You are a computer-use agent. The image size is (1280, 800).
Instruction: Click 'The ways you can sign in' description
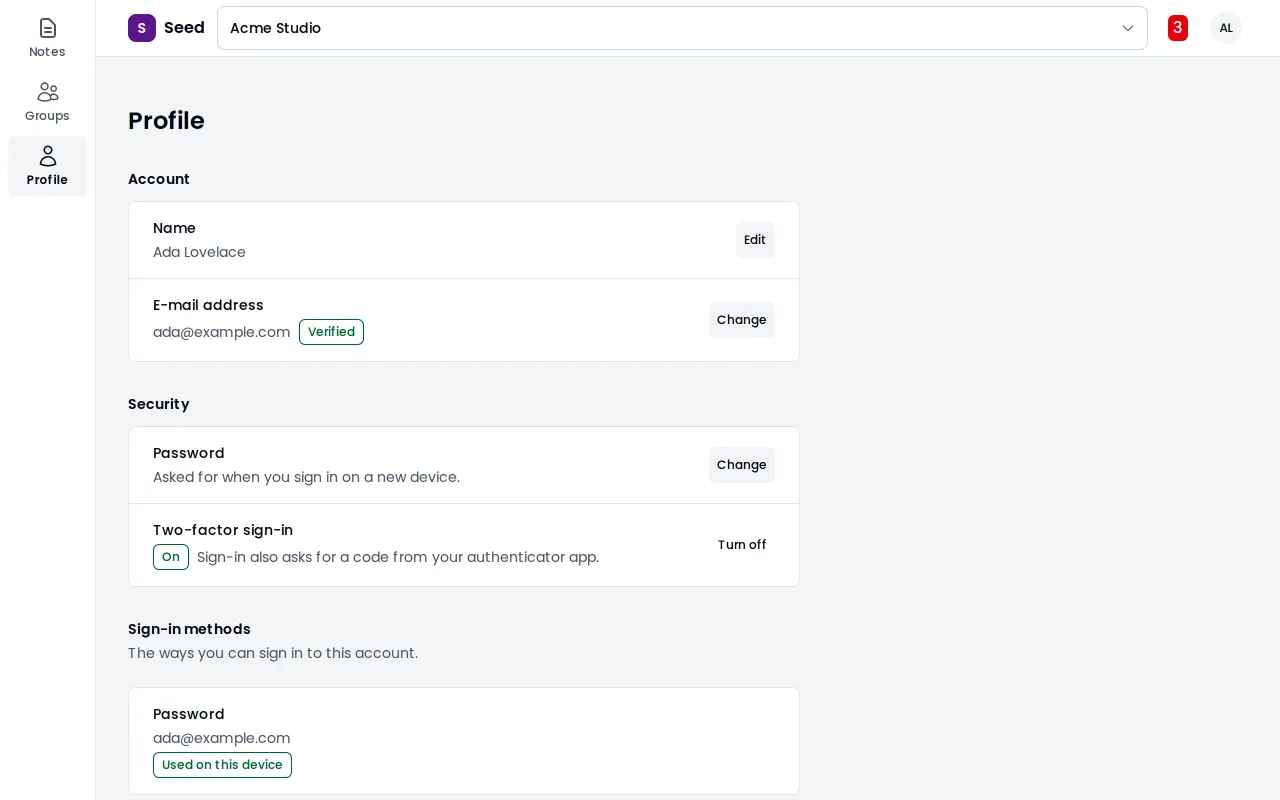tap(273, 653)
